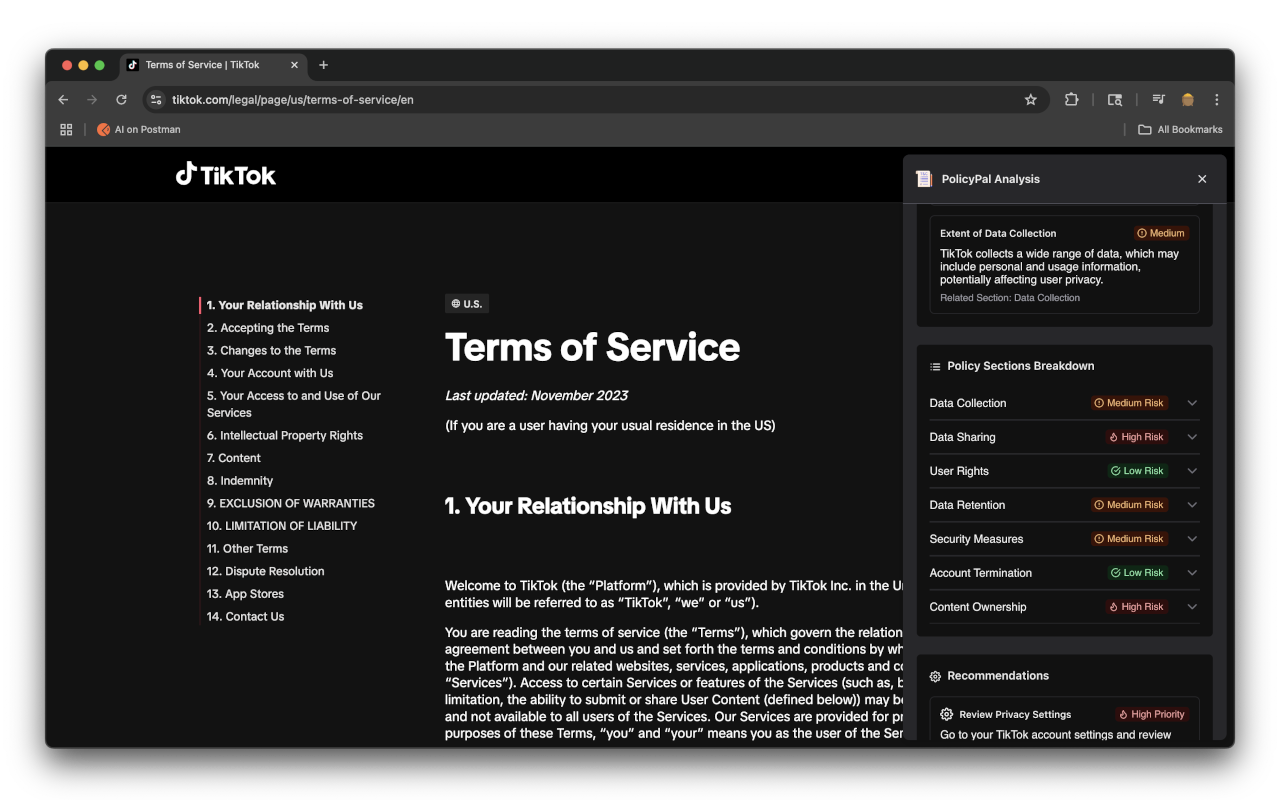Click the Recommendations gear icon
Image resolution: width=1280 pixels, height=800 pixels.
tap(935, 676)
